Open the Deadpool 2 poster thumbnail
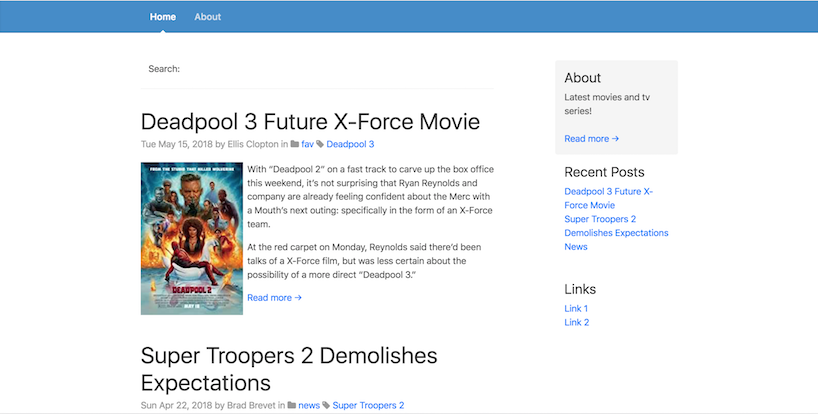This screenshot has width=818, height=414. click(192, 239)
